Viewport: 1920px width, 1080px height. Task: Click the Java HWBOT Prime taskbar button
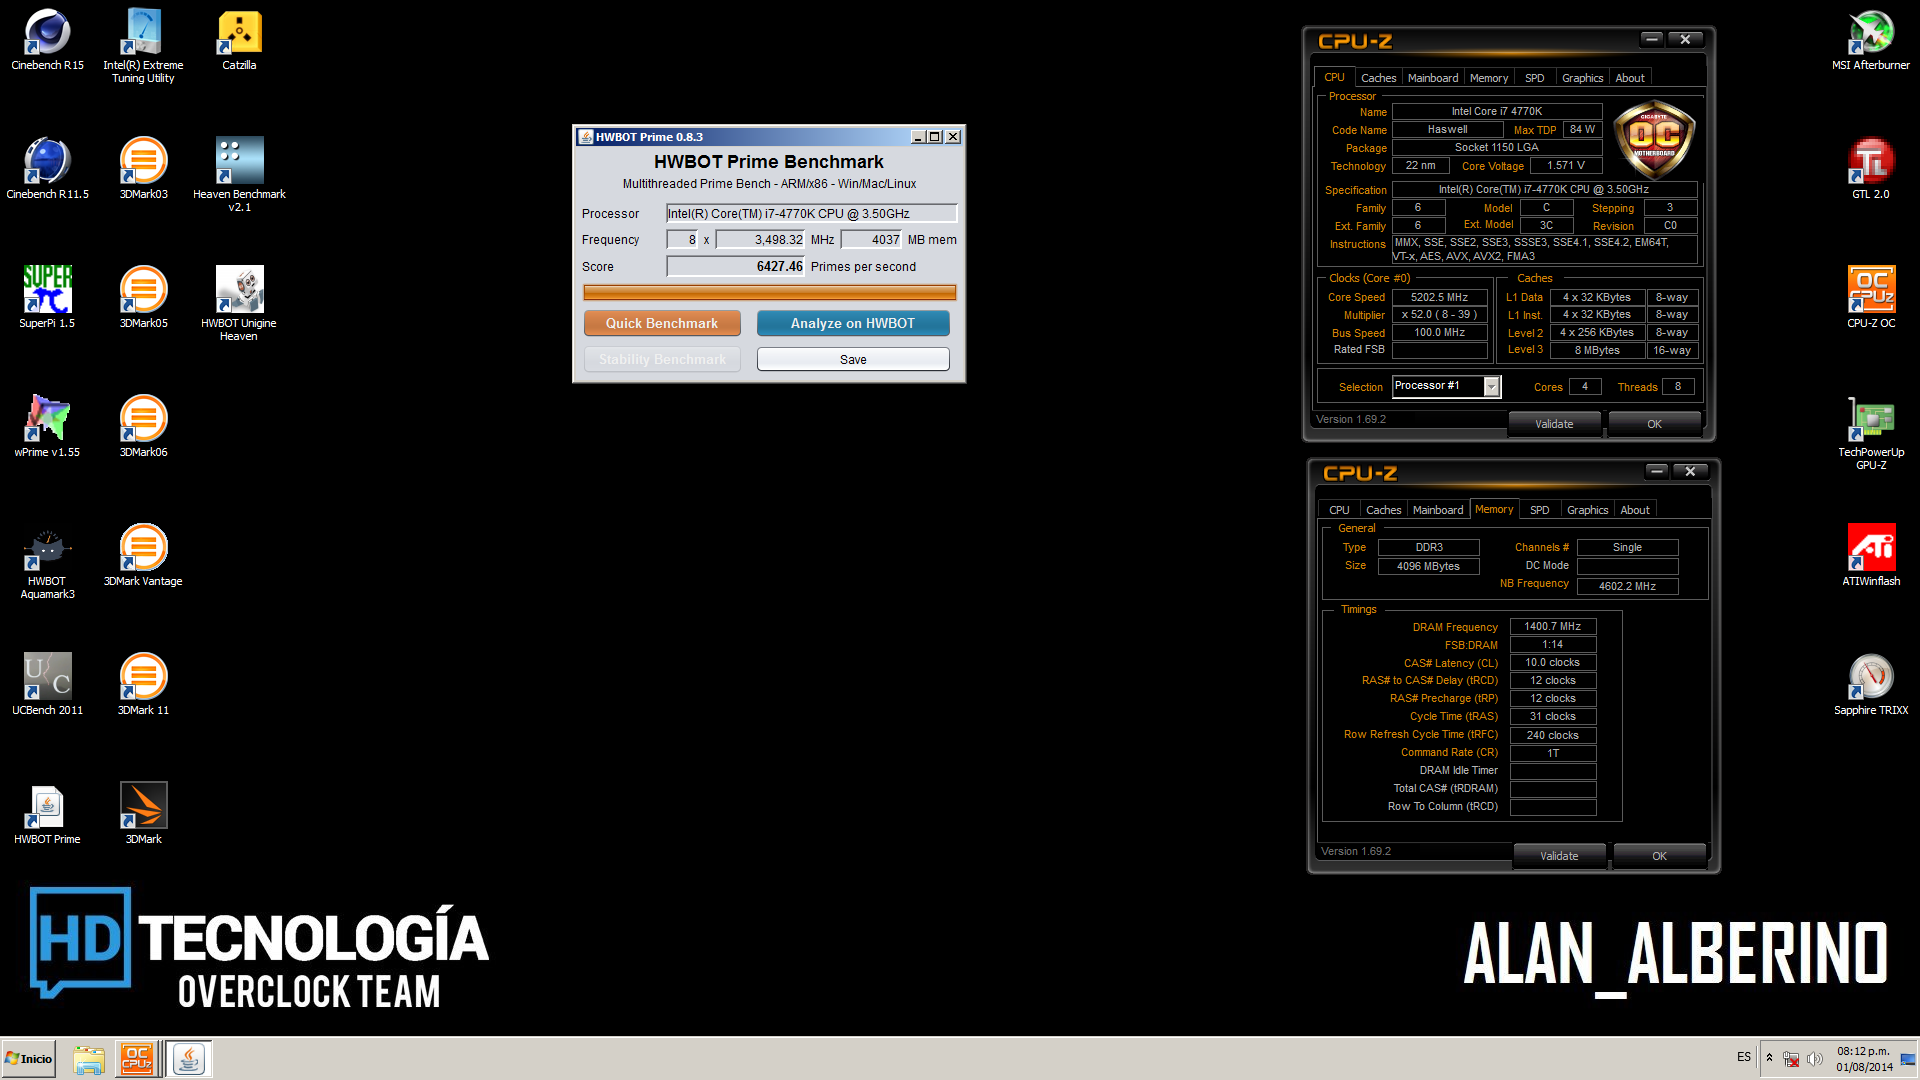tap(188, 1059)
